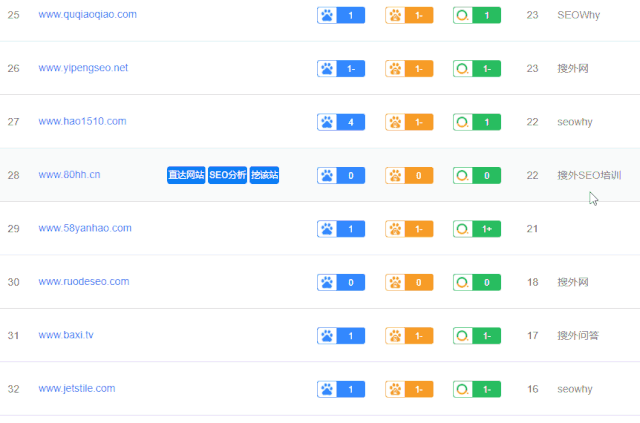Screen dimensions: 640x423
Task: Click keyword 搜外网 in row 30
Action: tap(573, 282)
